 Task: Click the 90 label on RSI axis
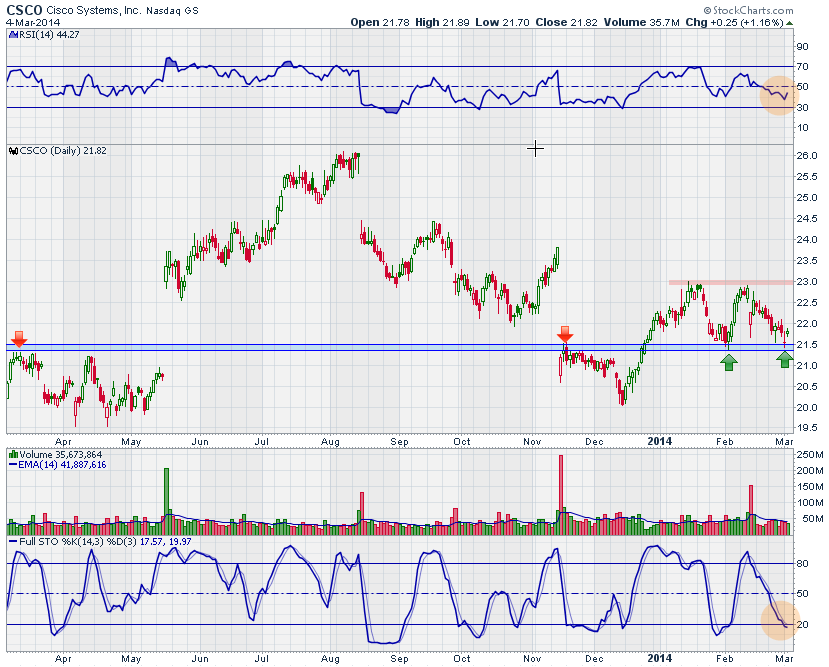(802, 47)
